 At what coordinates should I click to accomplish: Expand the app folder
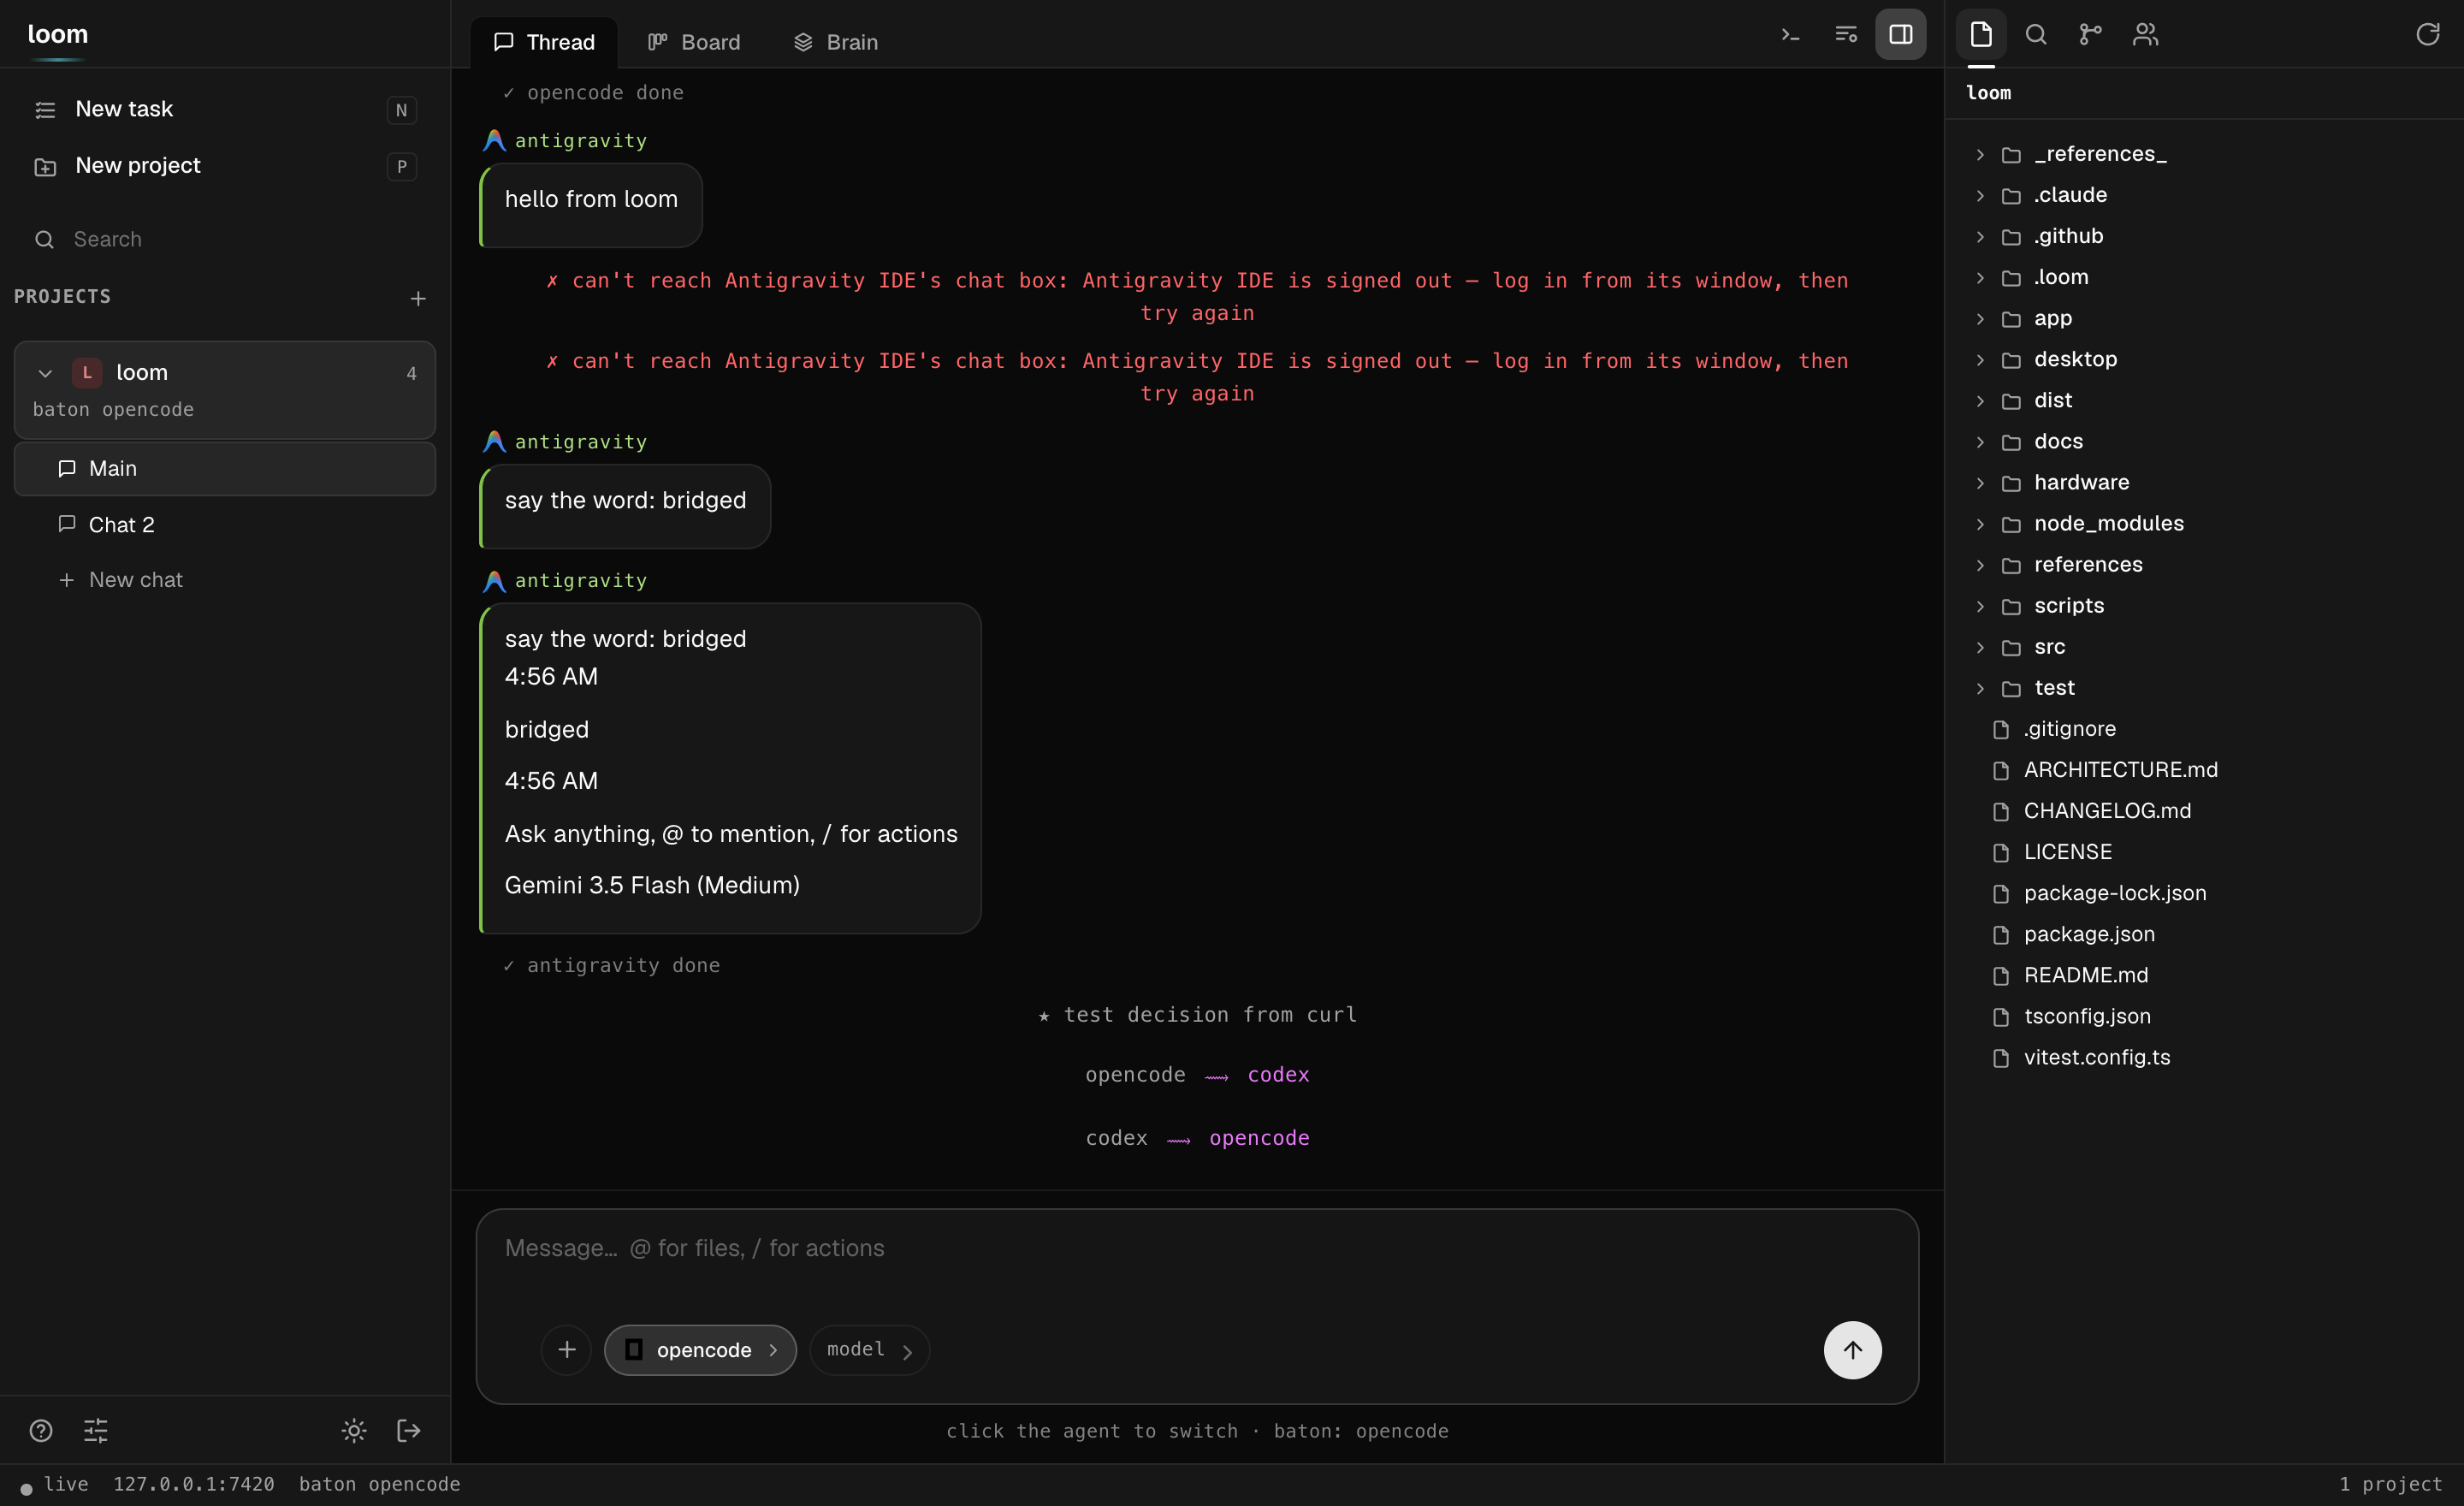tap(2204, 318)
